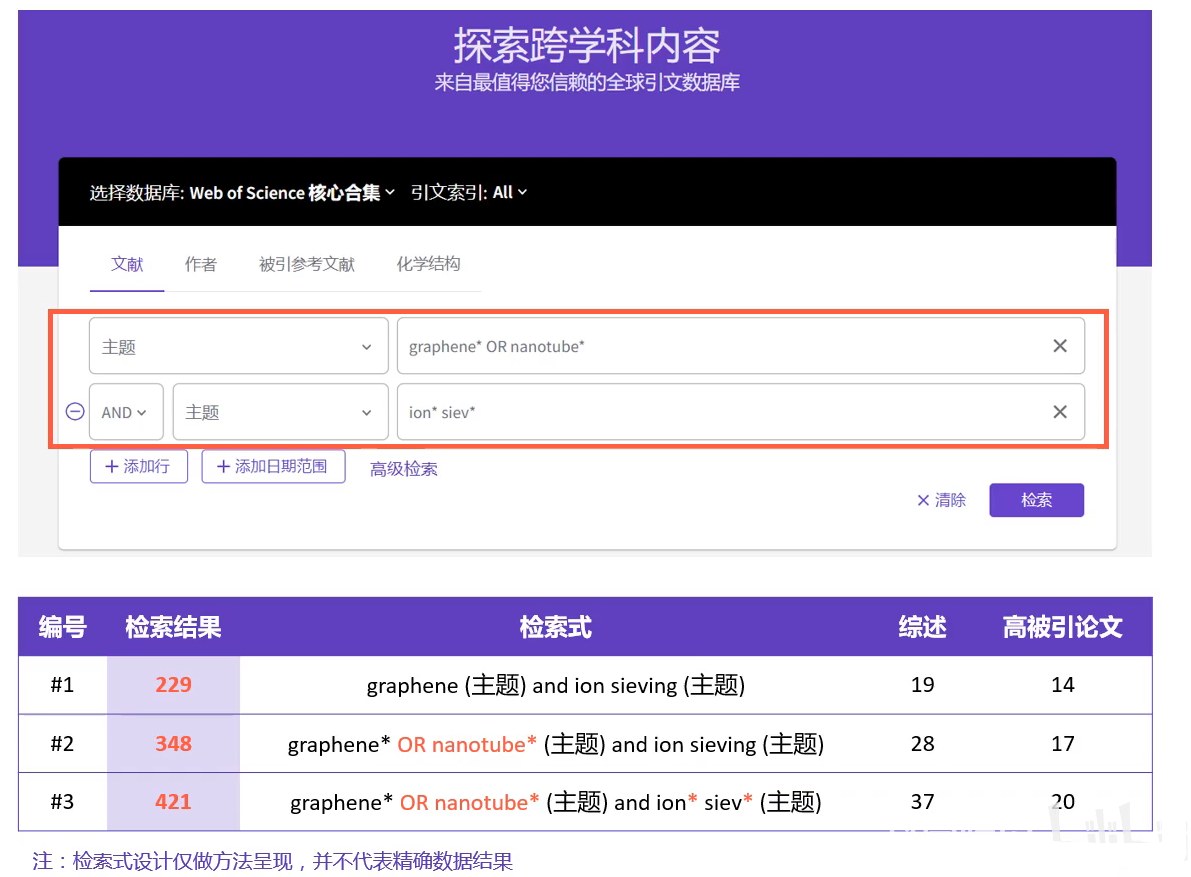This screenshot has height=877, width=1191.
Task: Add a date range with 添加日期范围
Action: click(x=273, y=466)
